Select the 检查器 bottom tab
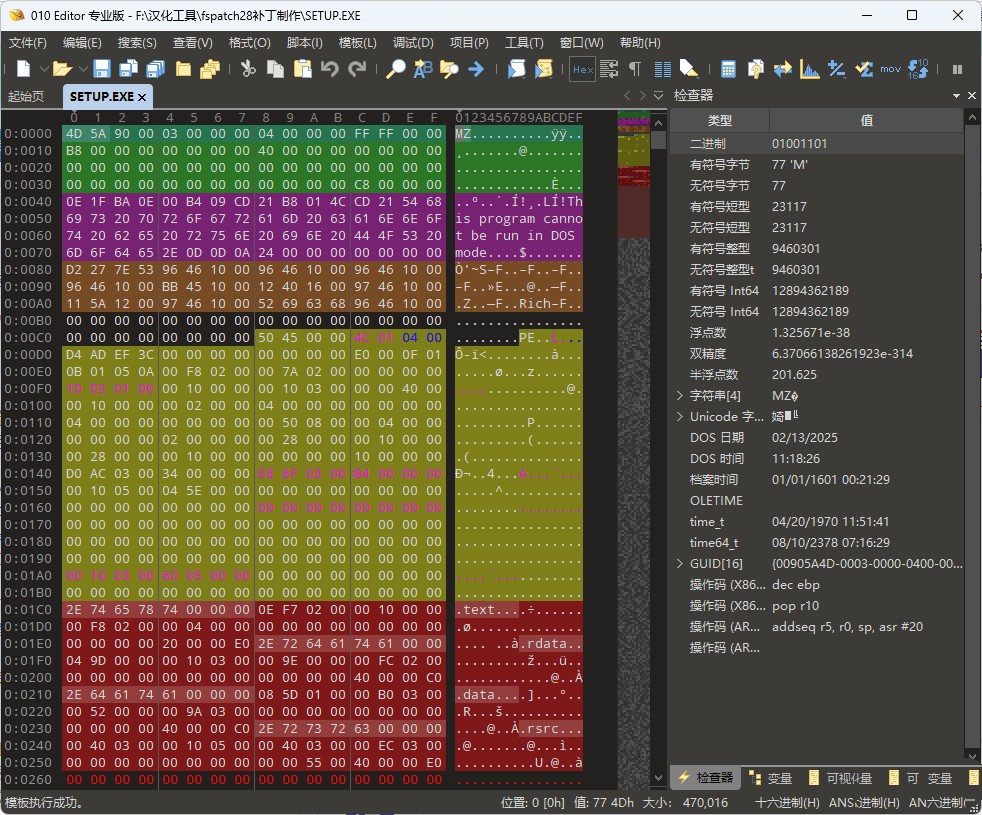982x815 pixels. [705, 777]
